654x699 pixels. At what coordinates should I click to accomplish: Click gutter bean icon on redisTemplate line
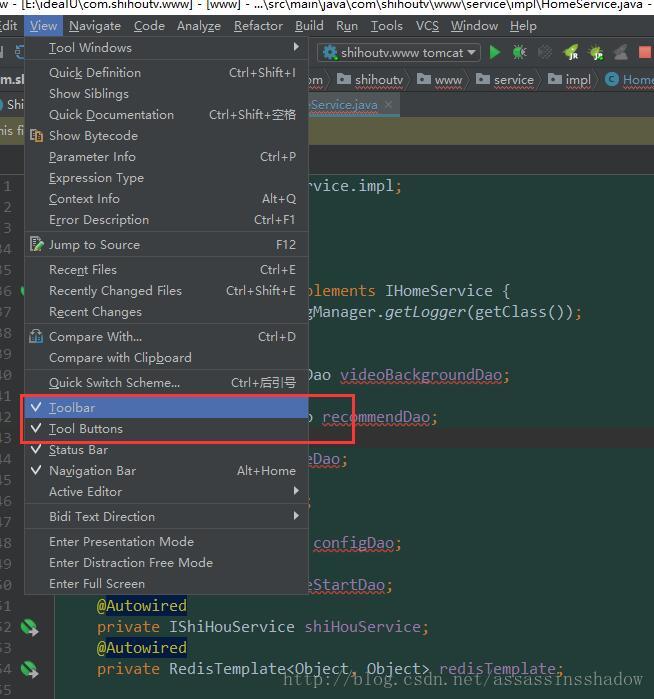pyautogui.click(x=29, y=669)
